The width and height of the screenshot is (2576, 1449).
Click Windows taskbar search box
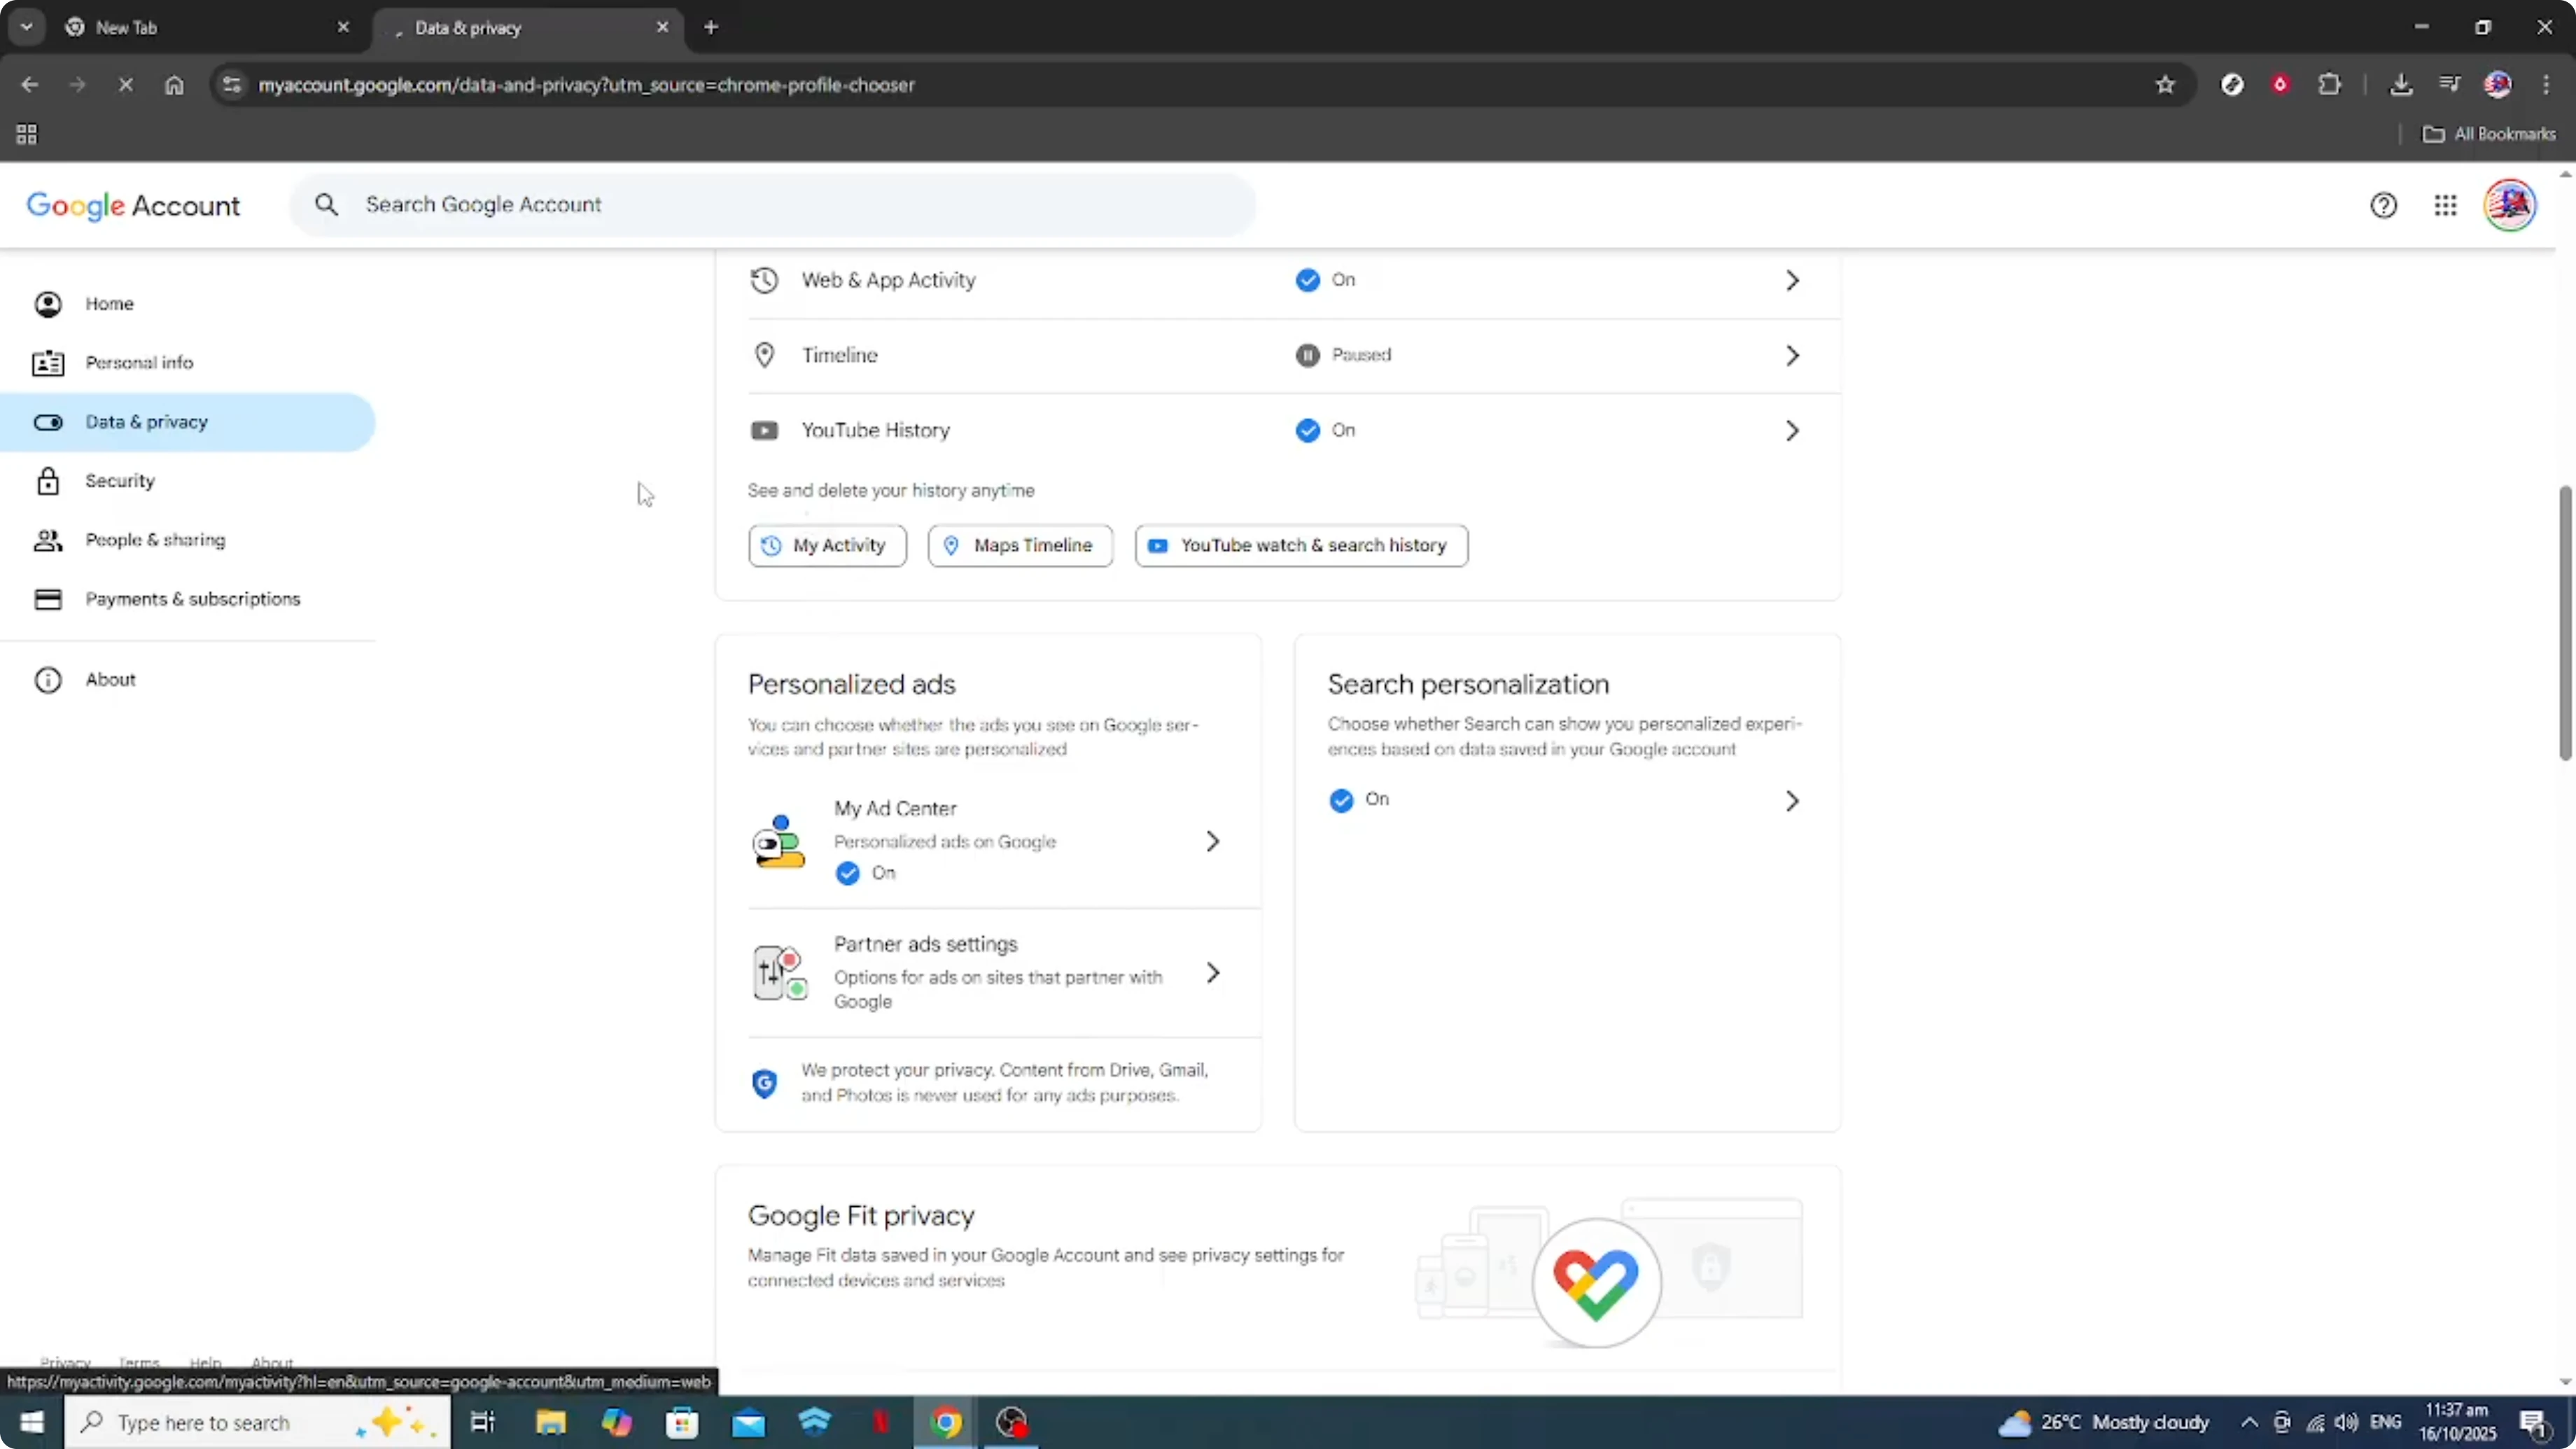(x=257, y=1422)
